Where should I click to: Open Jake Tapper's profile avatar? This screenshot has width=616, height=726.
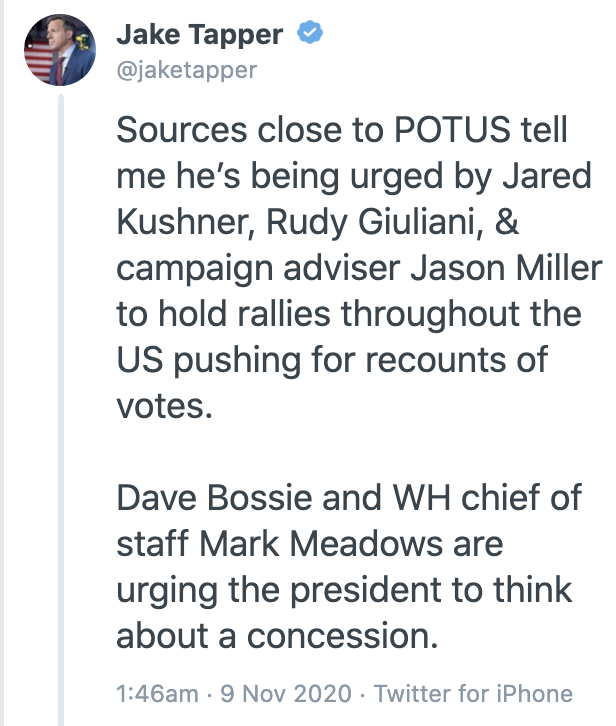[60, 50]
